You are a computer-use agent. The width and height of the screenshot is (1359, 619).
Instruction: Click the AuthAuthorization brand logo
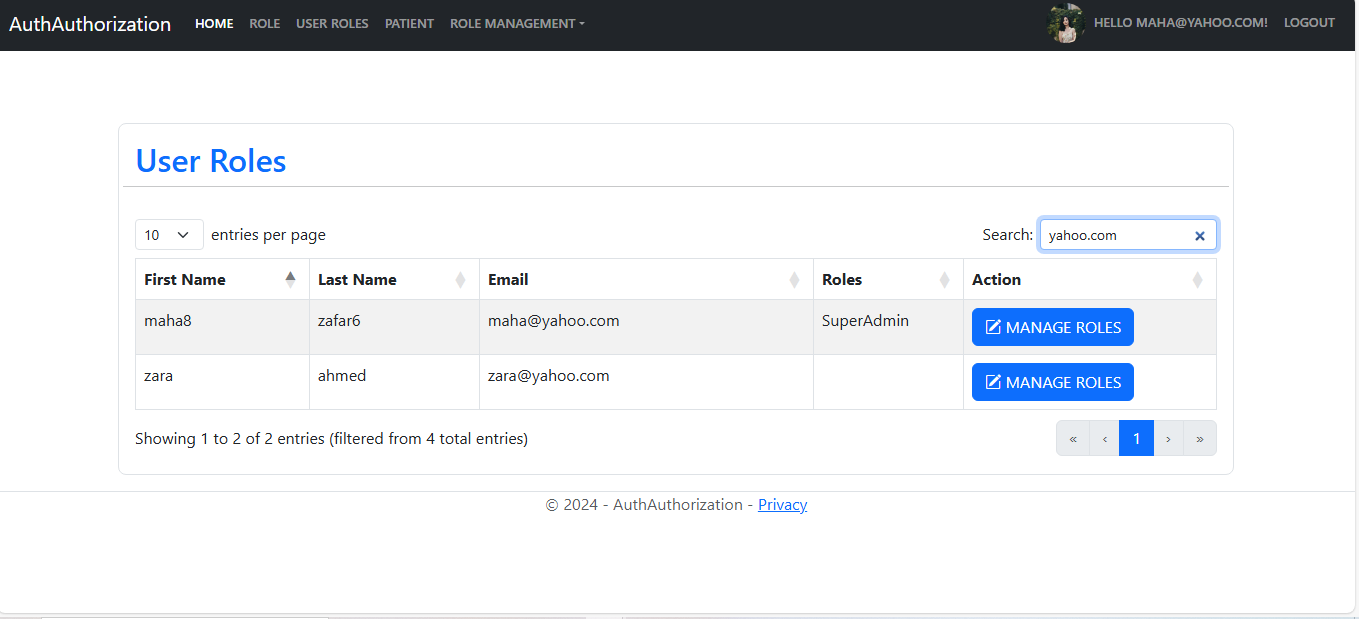click(x=90, y=24)
